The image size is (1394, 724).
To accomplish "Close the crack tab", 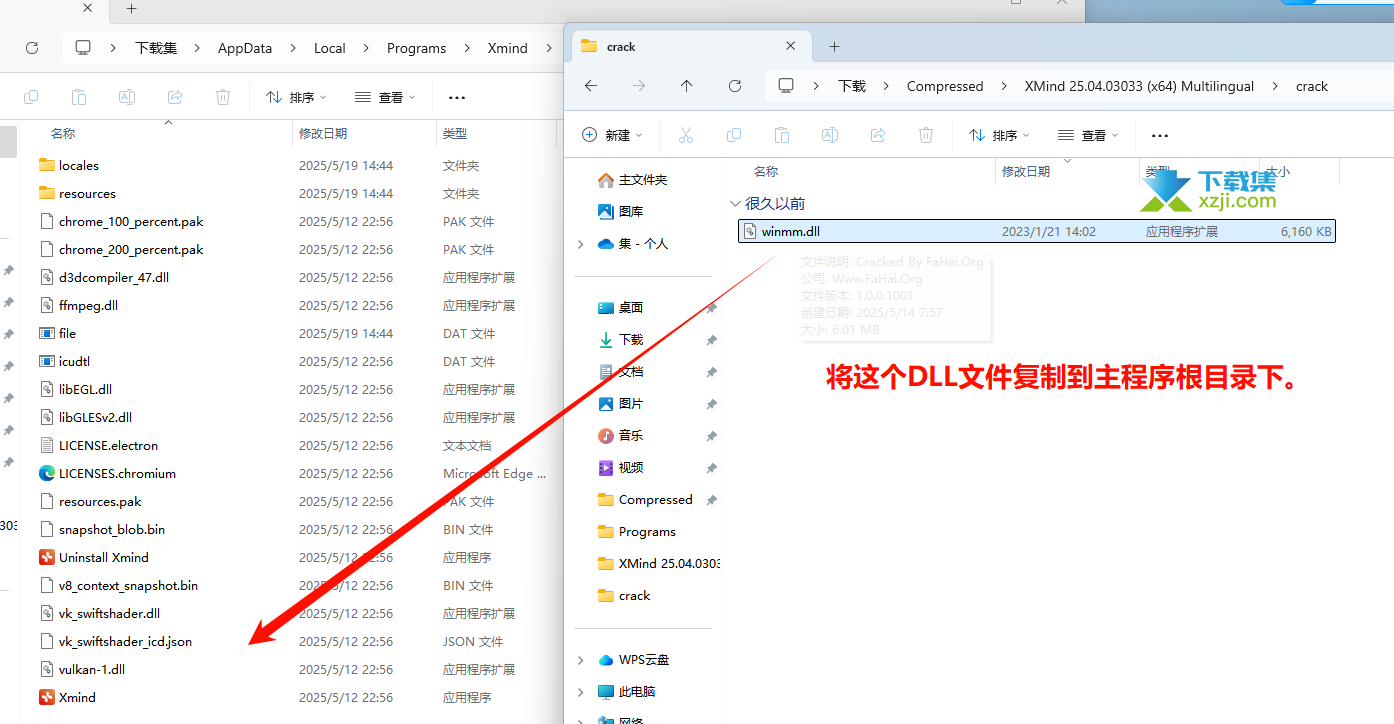I will tap(790, 46).
